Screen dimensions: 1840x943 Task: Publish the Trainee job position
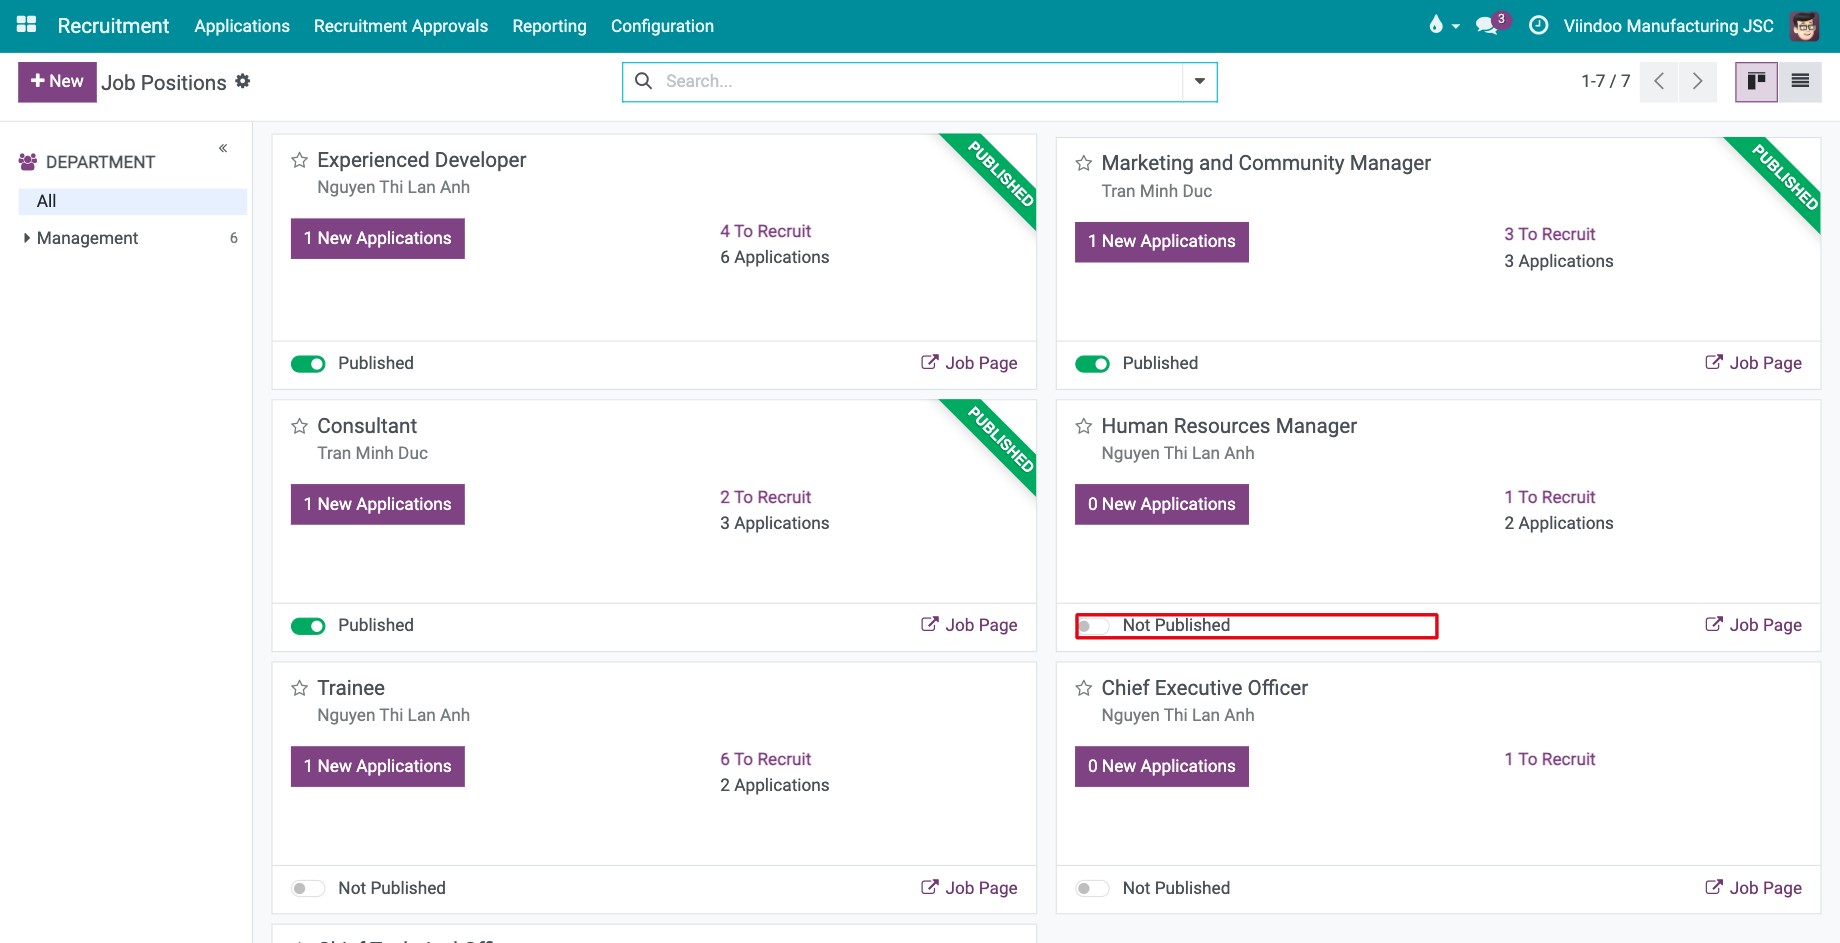click(x=308, y=888)
